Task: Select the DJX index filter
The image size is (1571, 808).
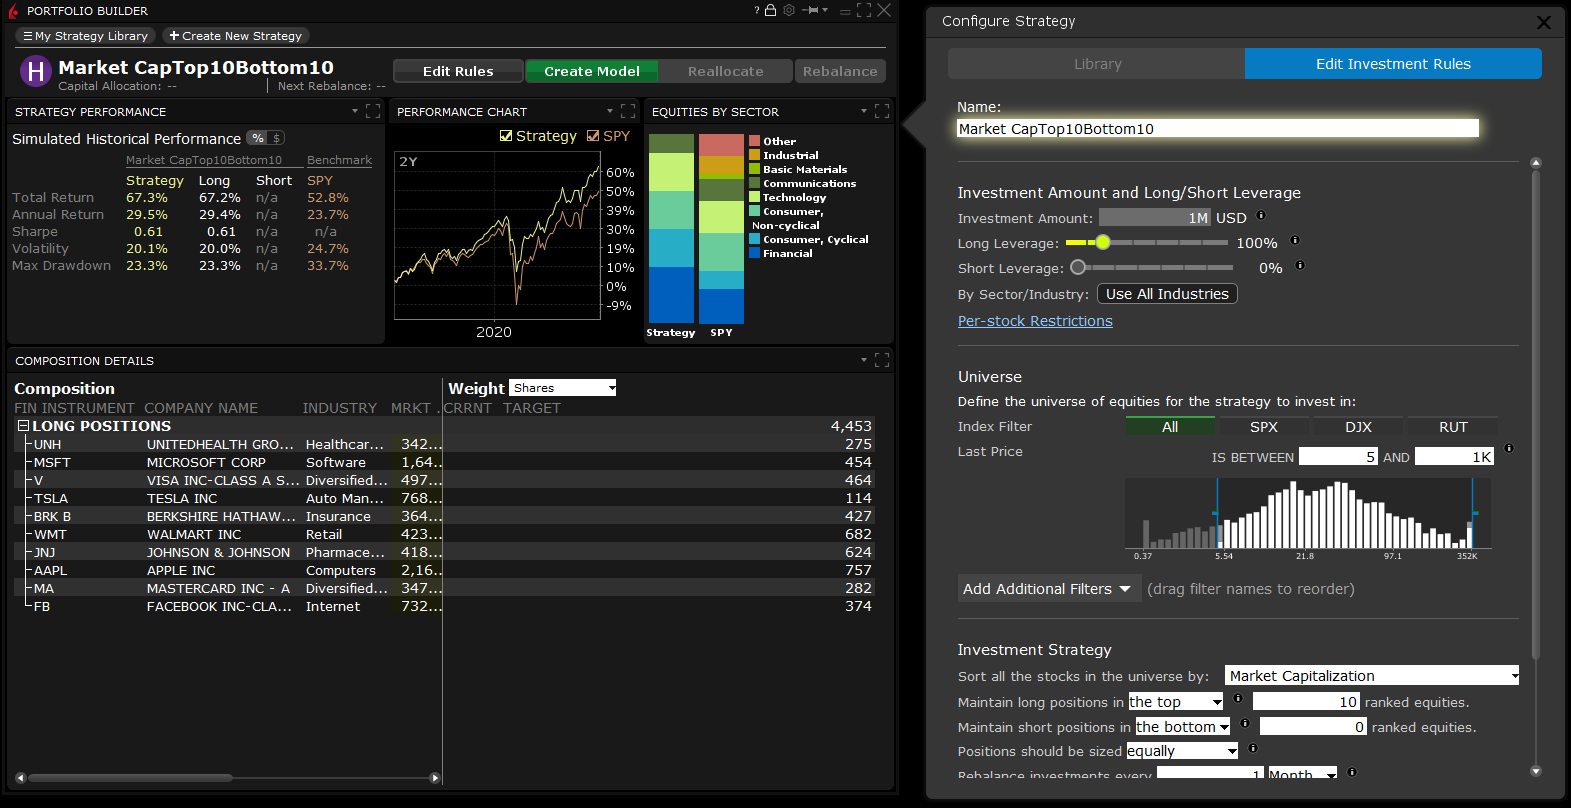Action: (1358, 427)
